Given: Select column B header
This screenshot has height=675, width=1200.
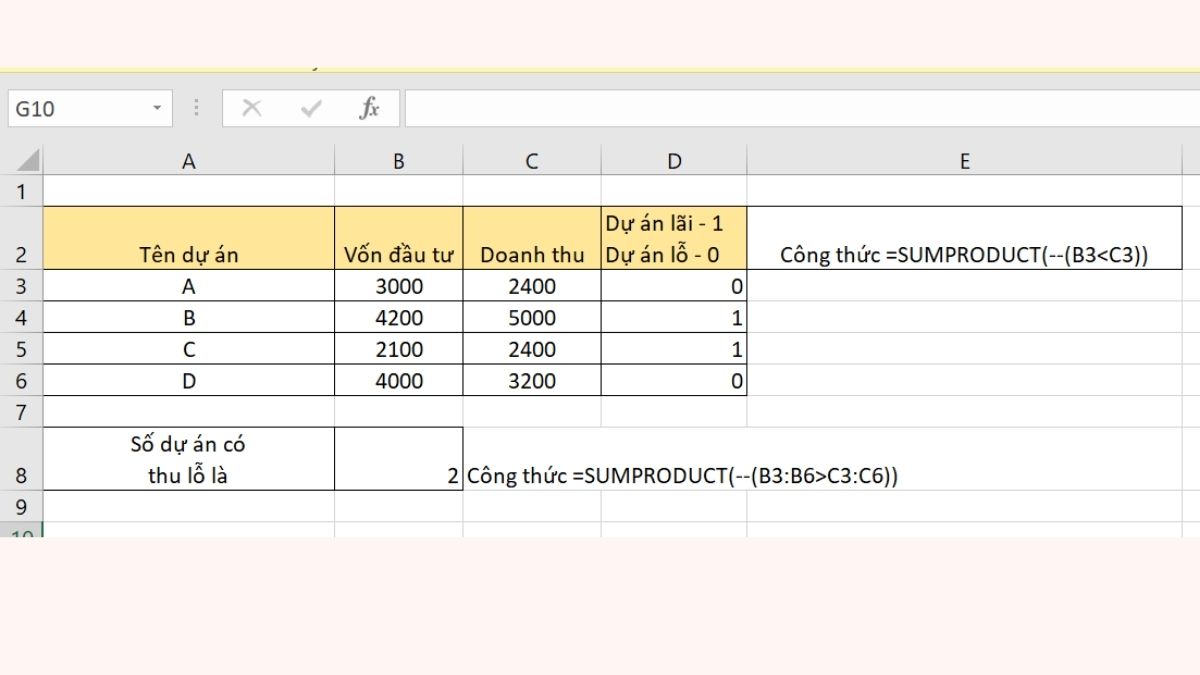Looking at the screenshot, I should click(x=399, y=161).
